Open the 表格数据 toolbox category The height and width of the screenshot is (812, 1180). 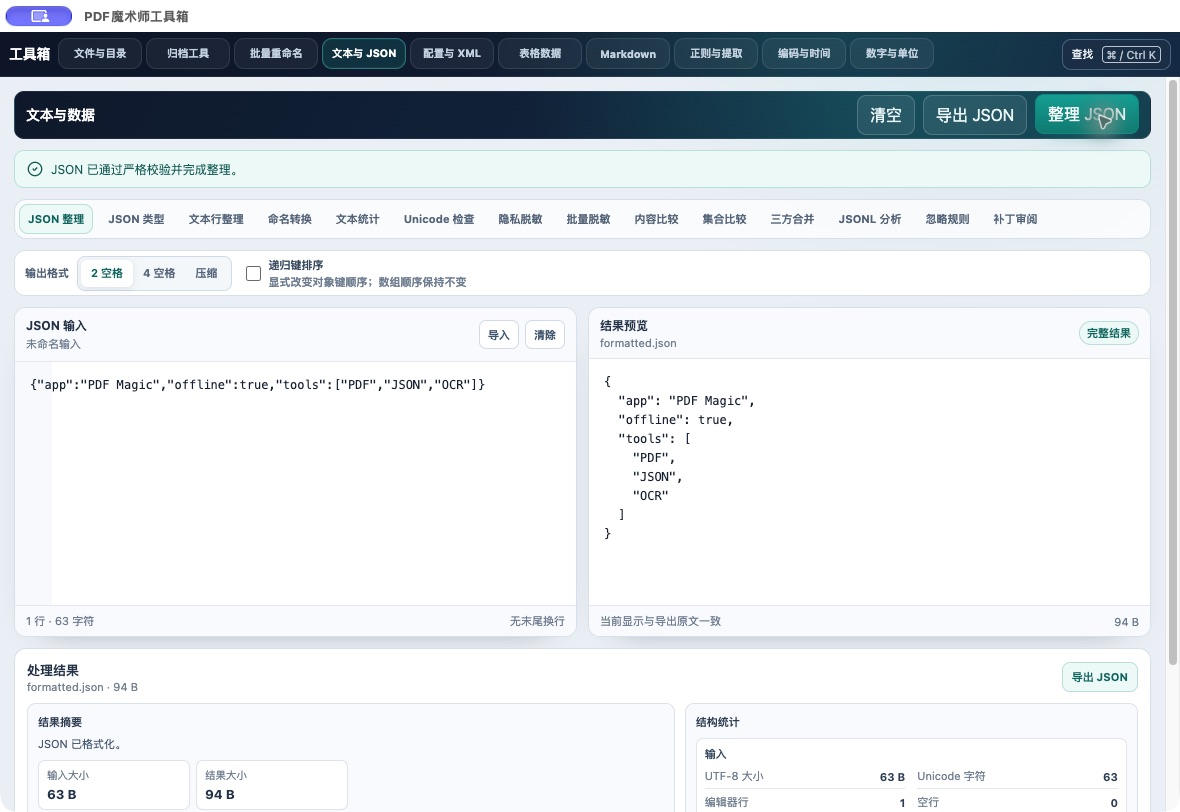tap(540, 53)
